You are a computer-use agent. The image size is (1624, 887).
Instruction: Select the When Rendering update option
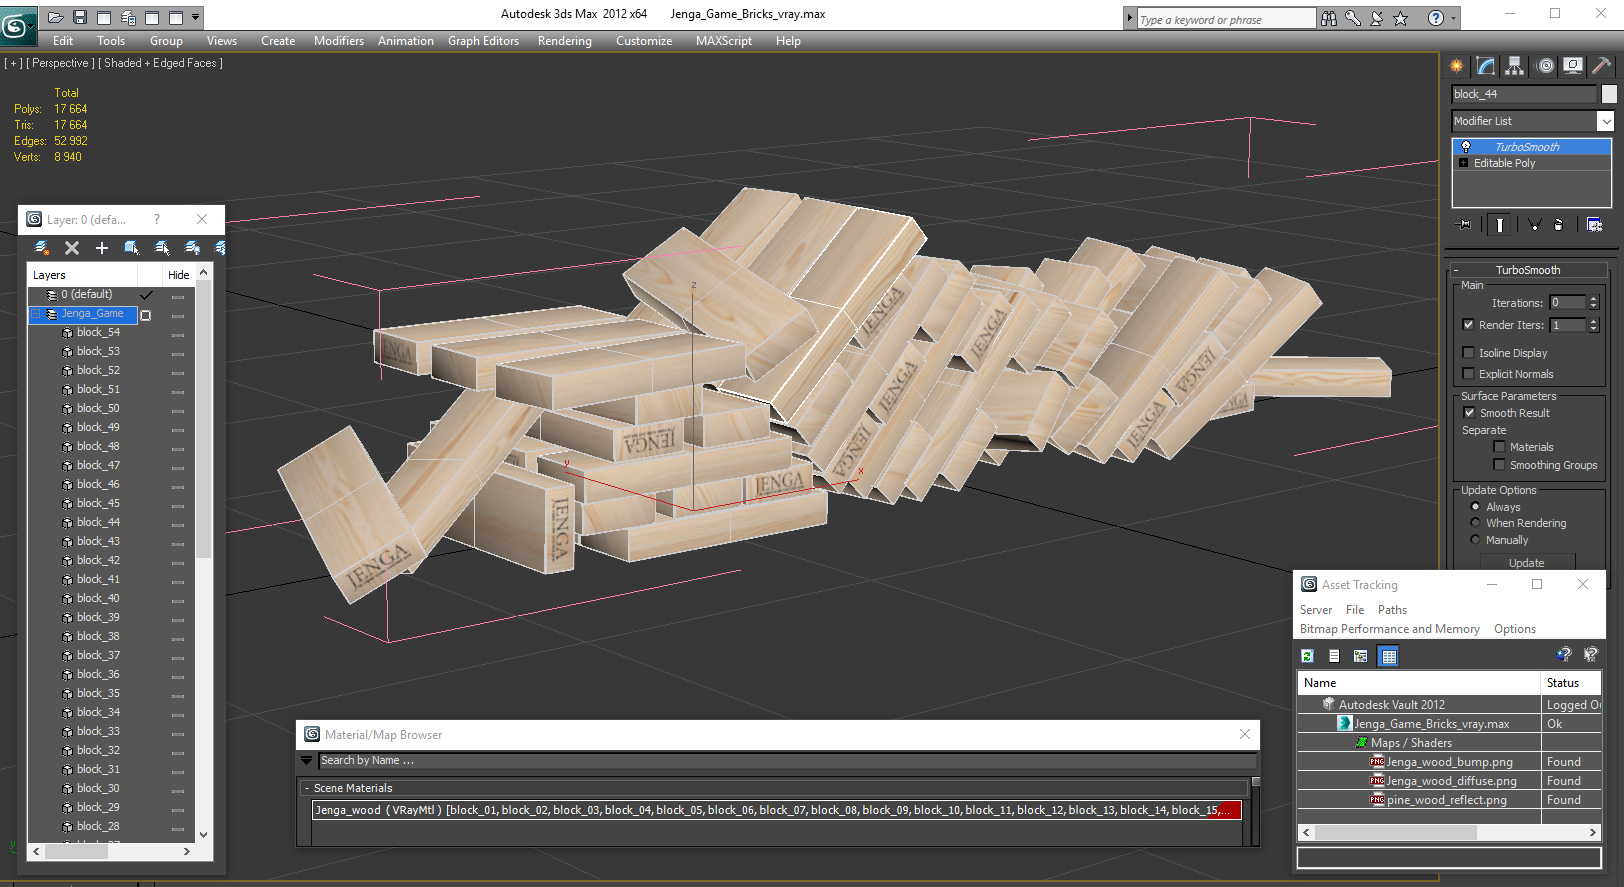tap(1475, 523)
